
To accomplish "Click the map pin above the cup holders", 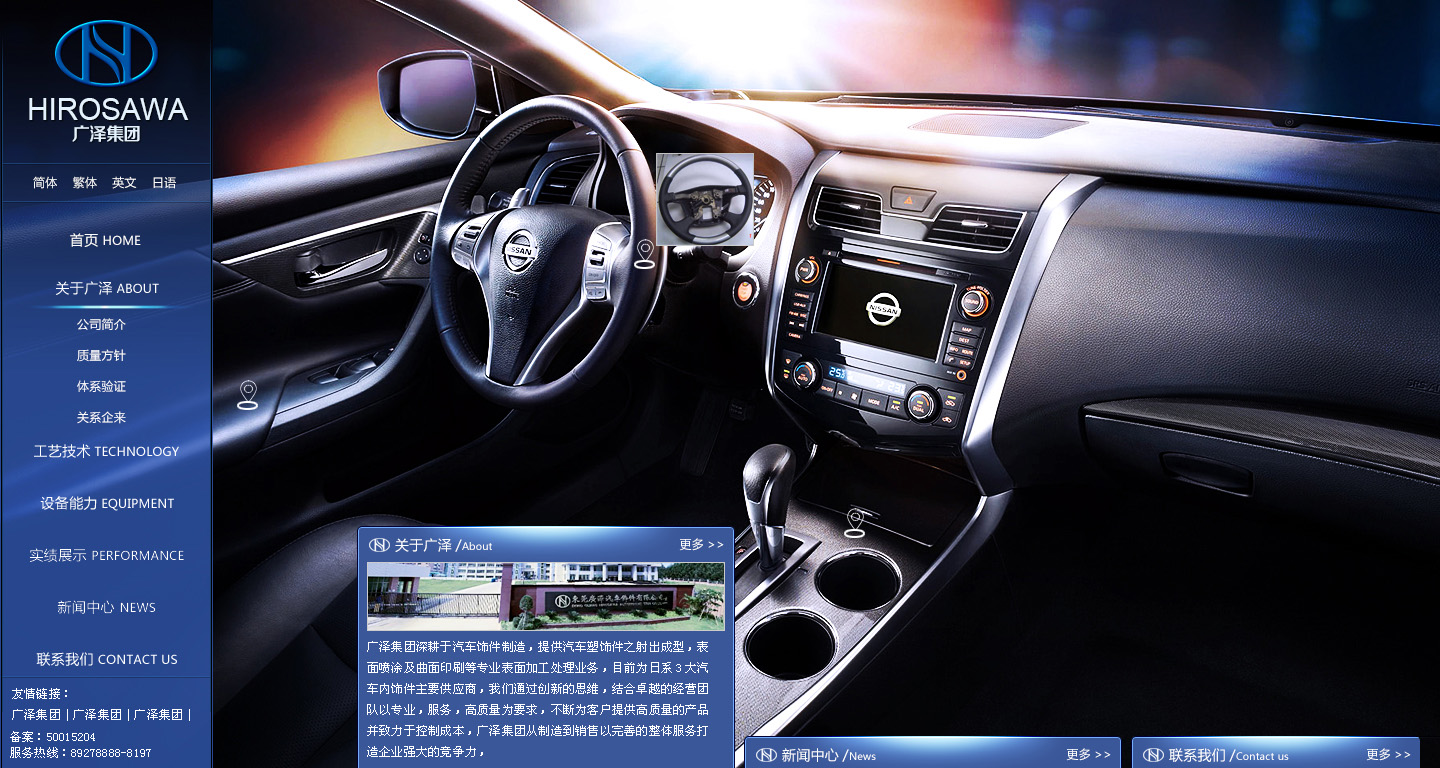I will coord(854,522).
